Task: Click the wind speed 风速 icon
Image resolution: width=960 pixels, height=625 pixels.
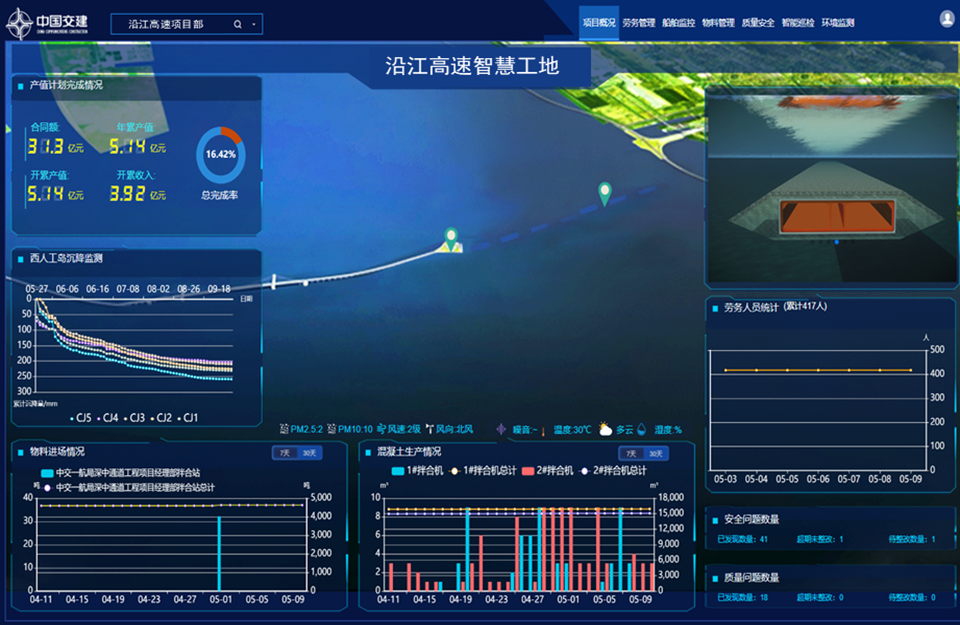Action: pyautogui.click(x=382, y=430)
